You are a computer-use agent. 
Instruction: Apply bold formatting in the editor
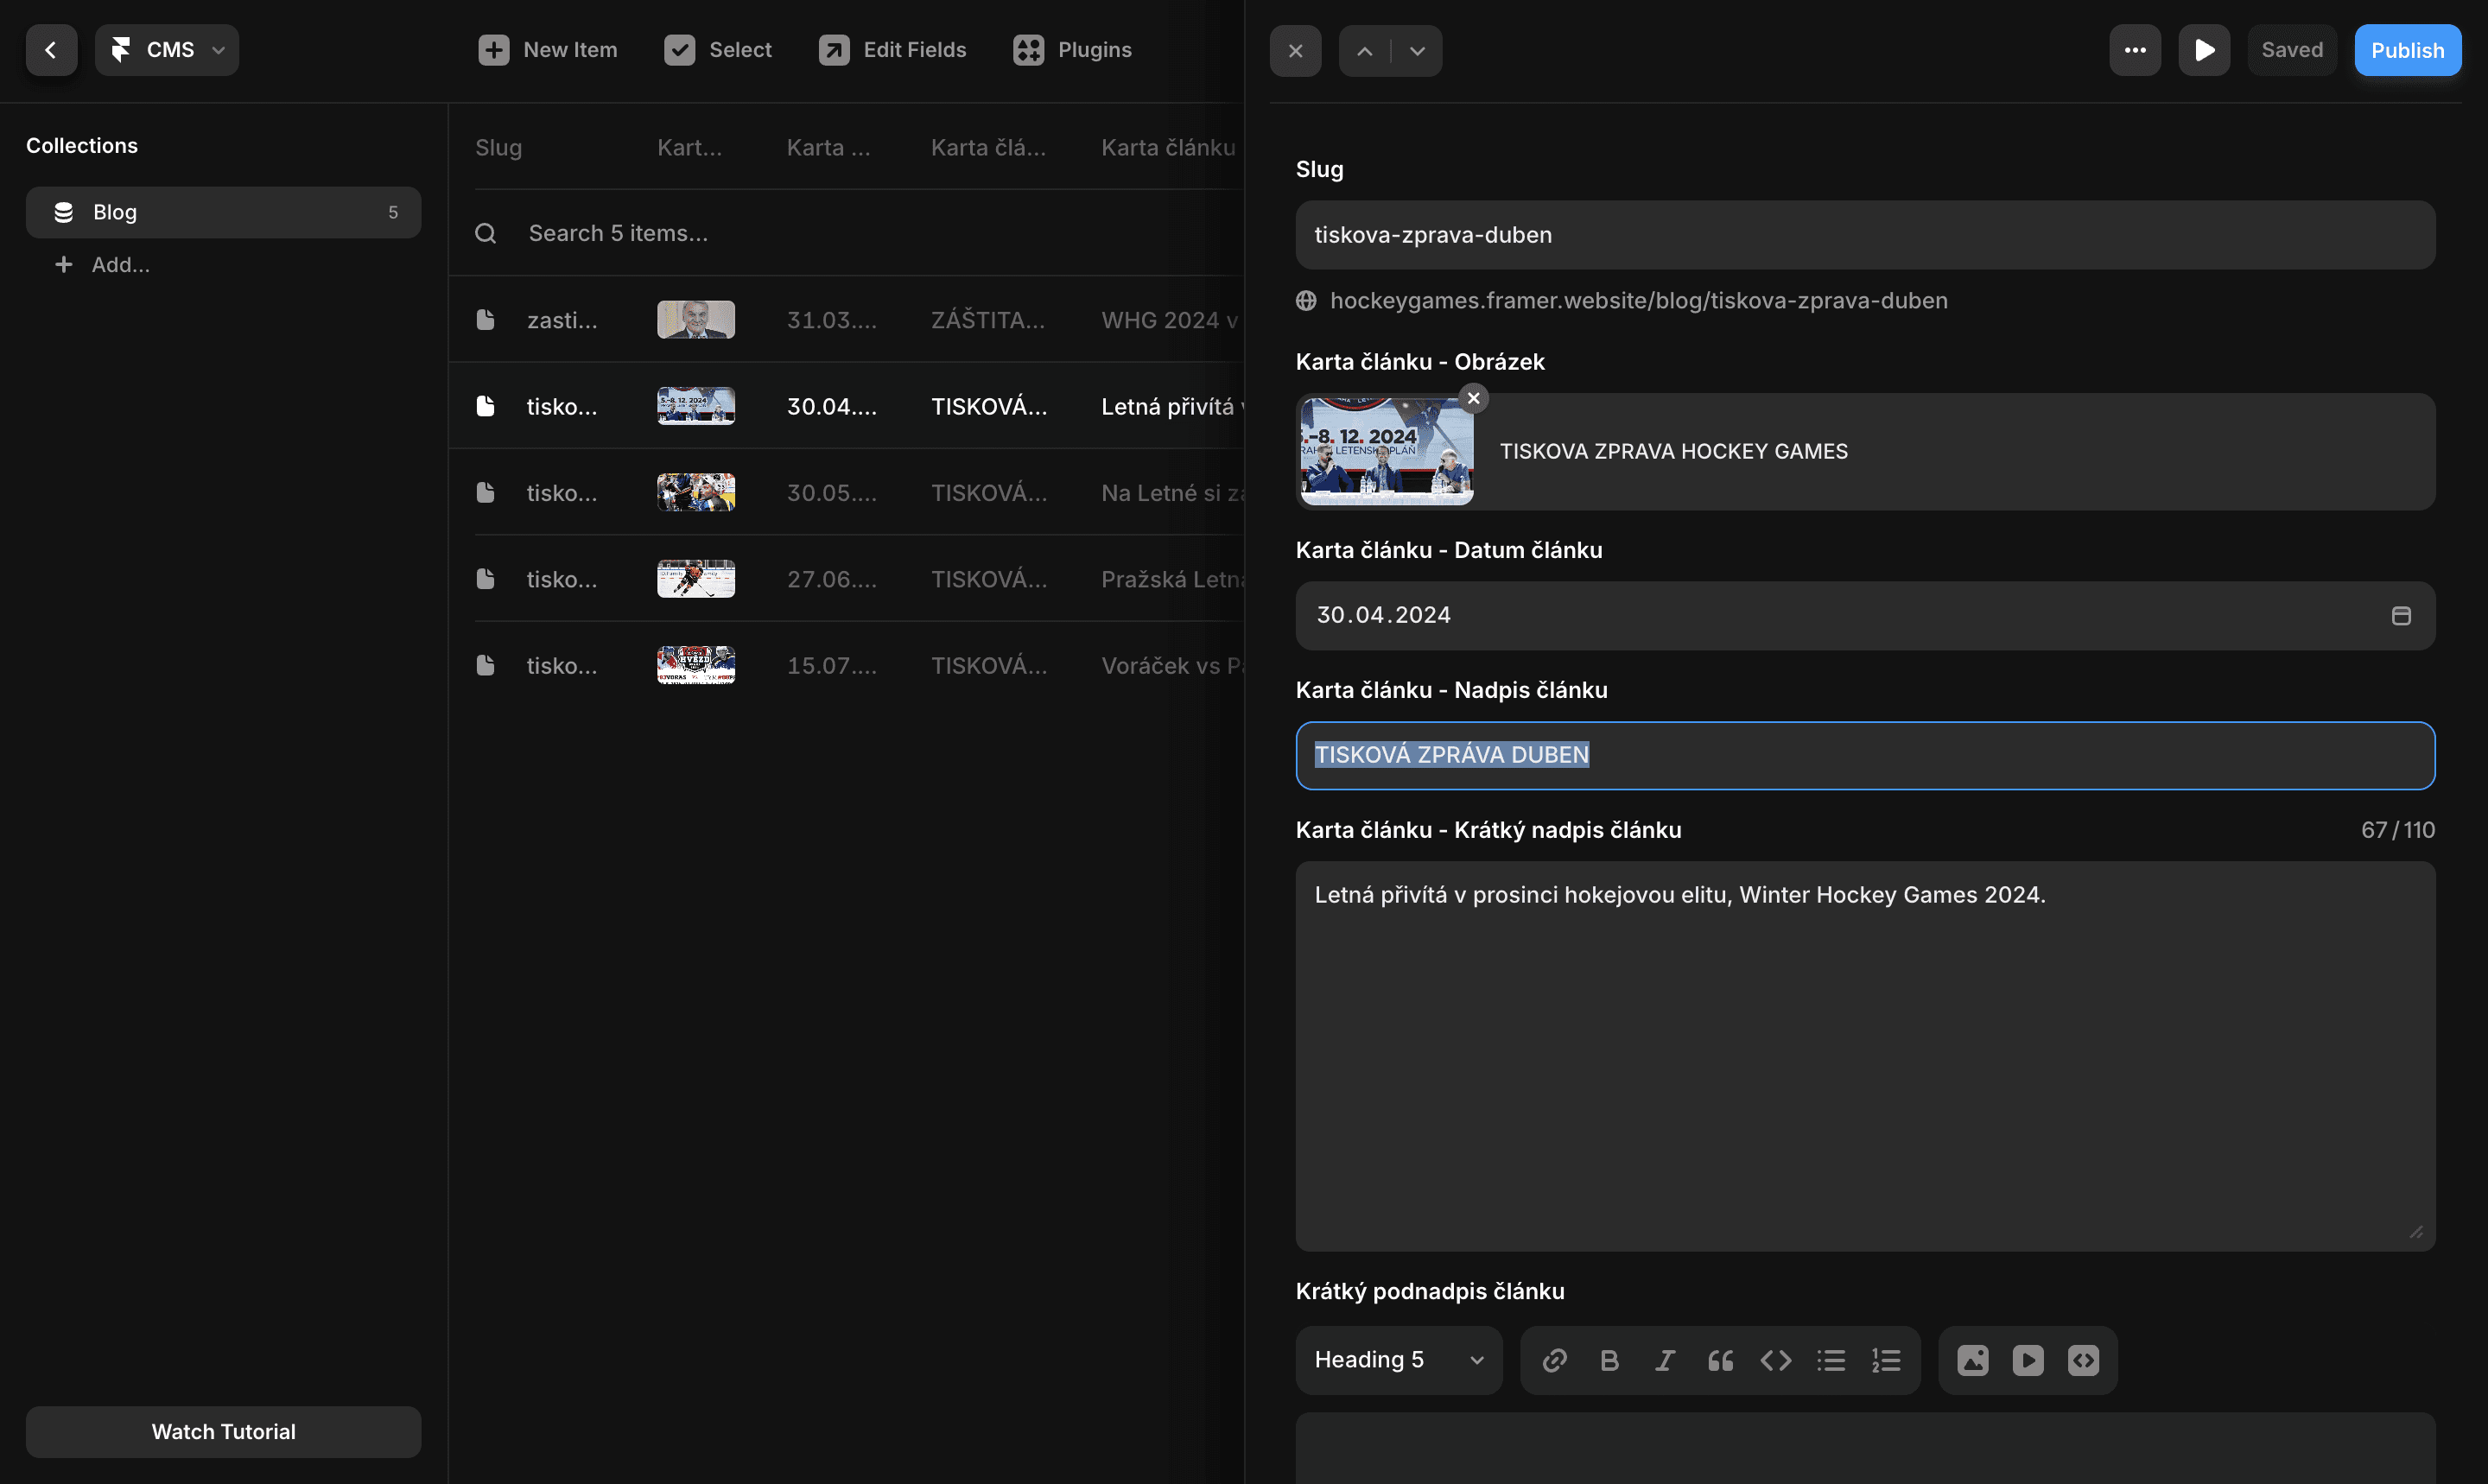(1609, 1360)
